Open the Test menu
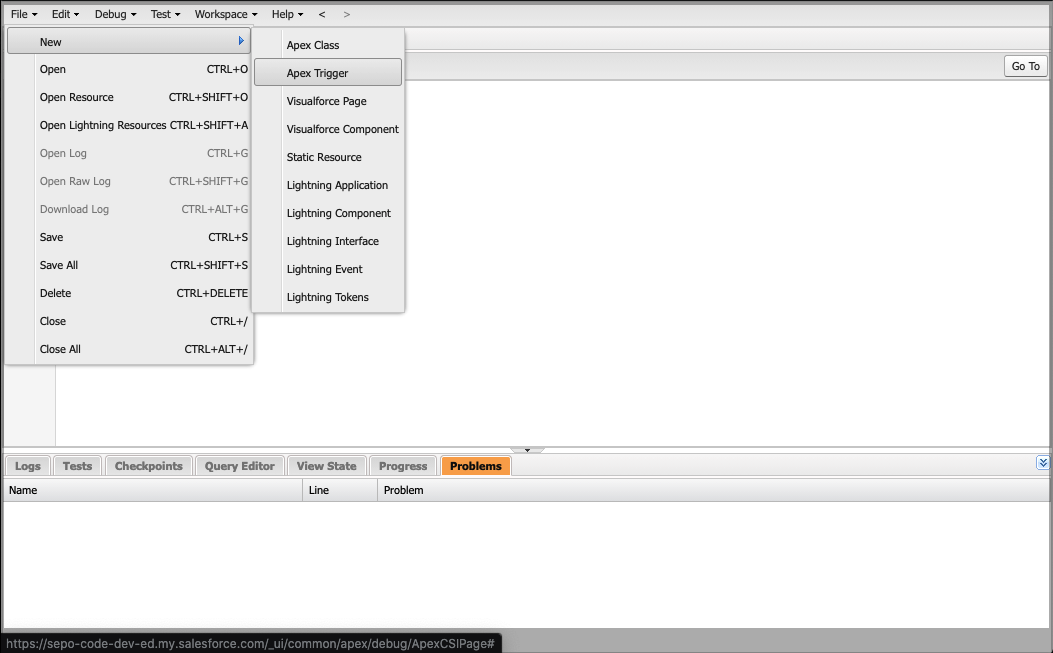This screenshot has height=653, width=1053. [x=165, y=14]
